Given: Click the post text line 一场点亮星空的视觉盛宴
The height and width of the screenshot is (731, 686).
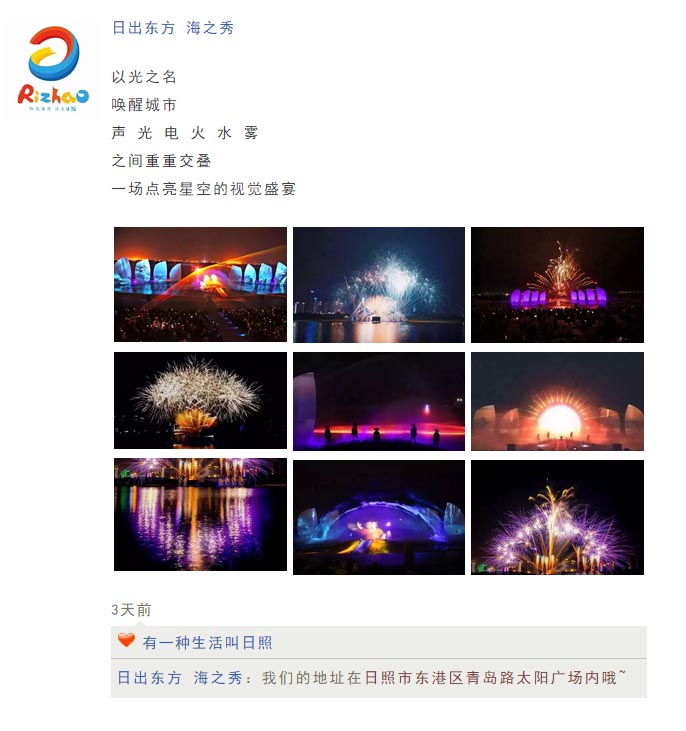Looking at the screenshot, I should (203, 188).
